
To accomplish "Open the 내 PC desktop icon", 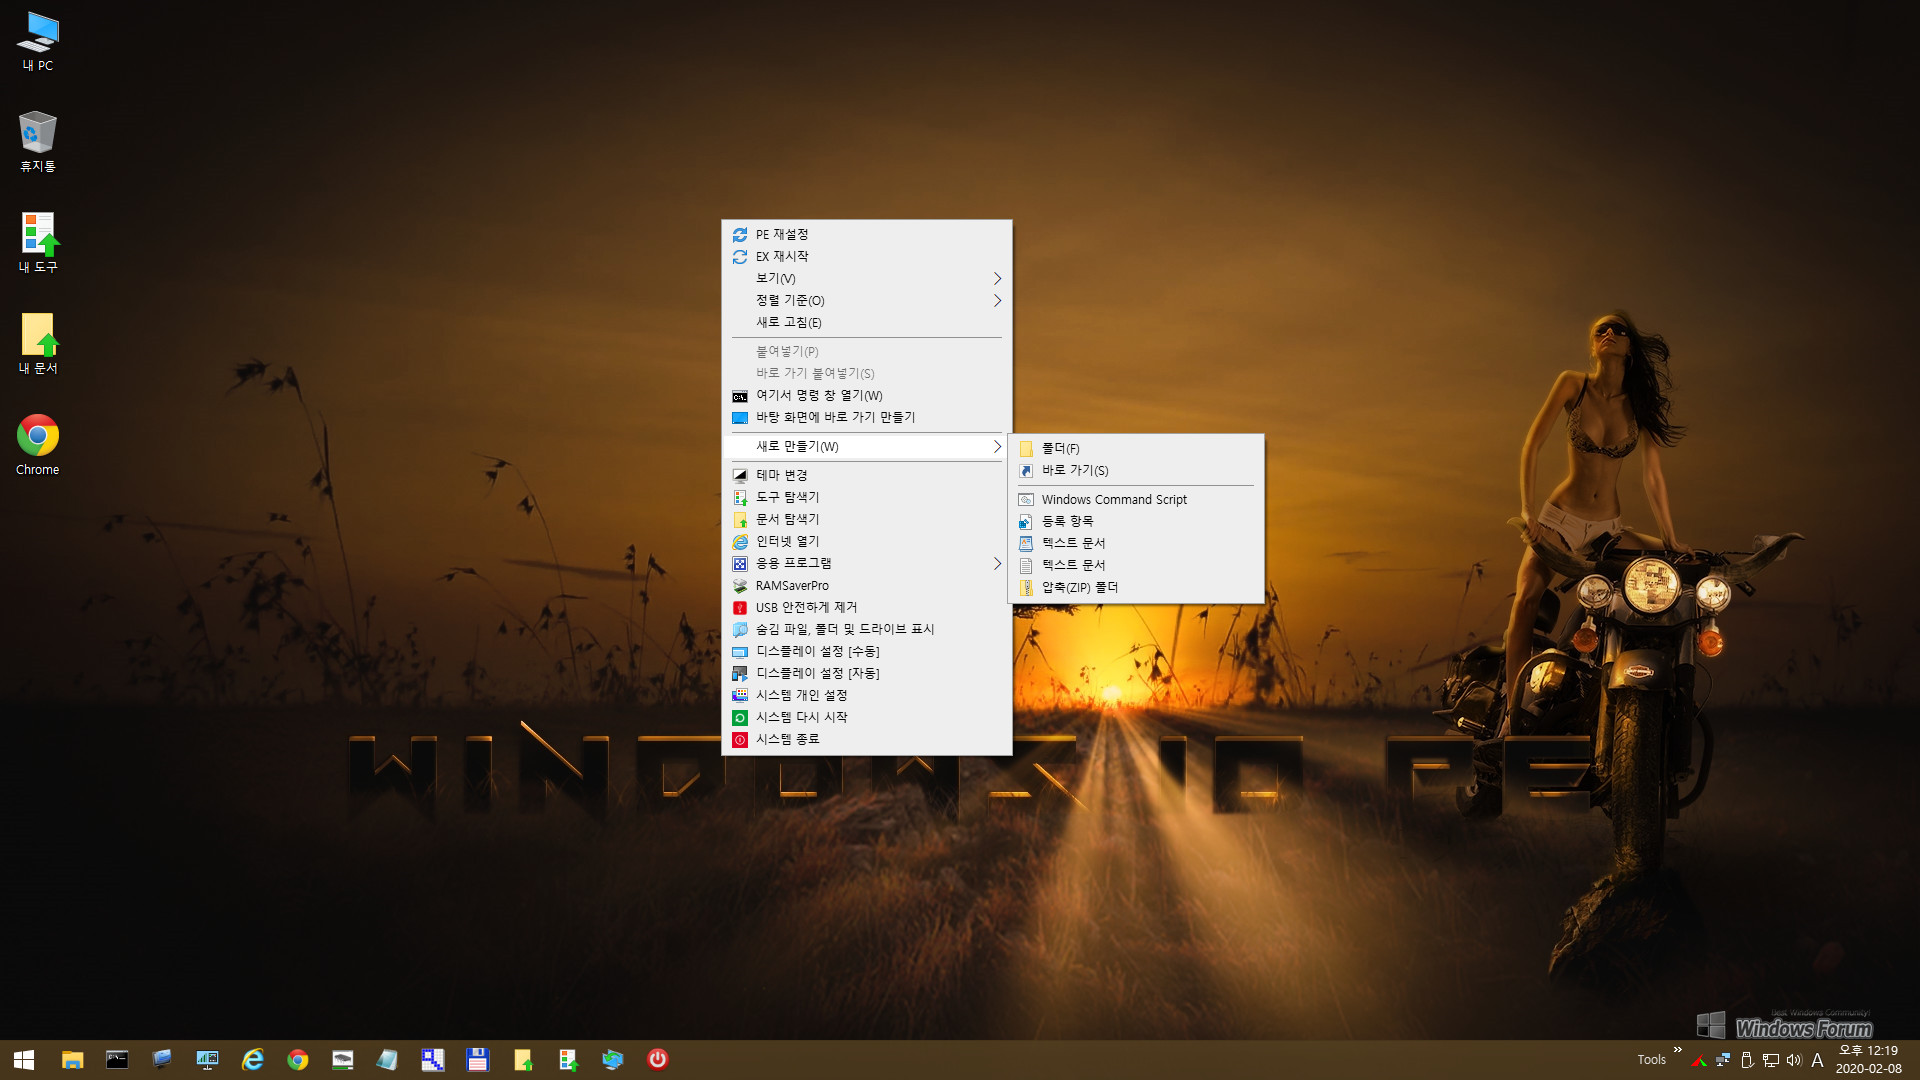I will coord(38,42).
